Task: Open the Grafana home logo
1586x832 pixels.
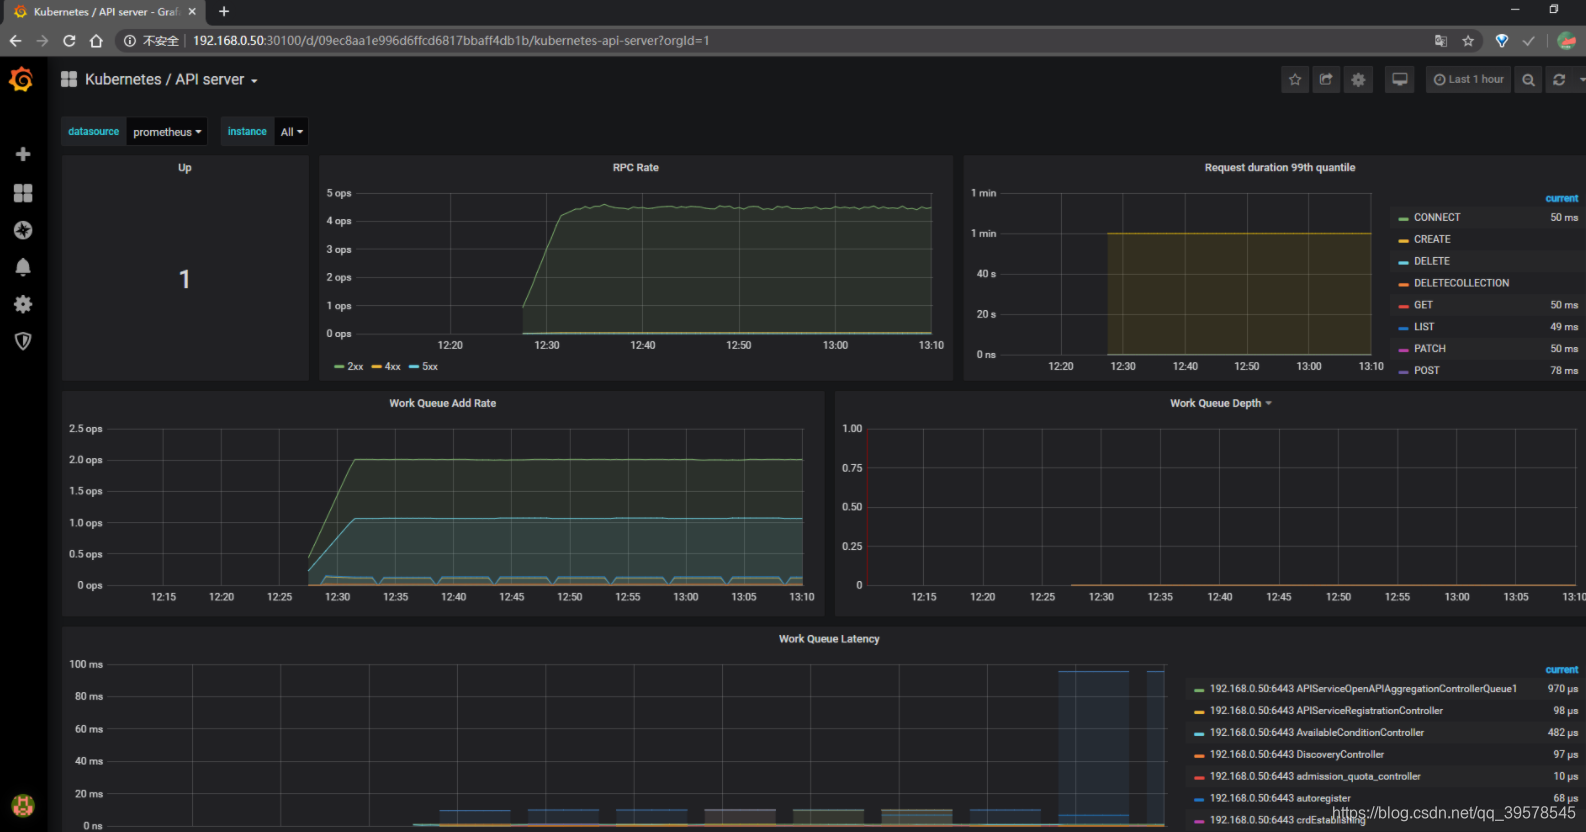Action: tap(21, 79)
